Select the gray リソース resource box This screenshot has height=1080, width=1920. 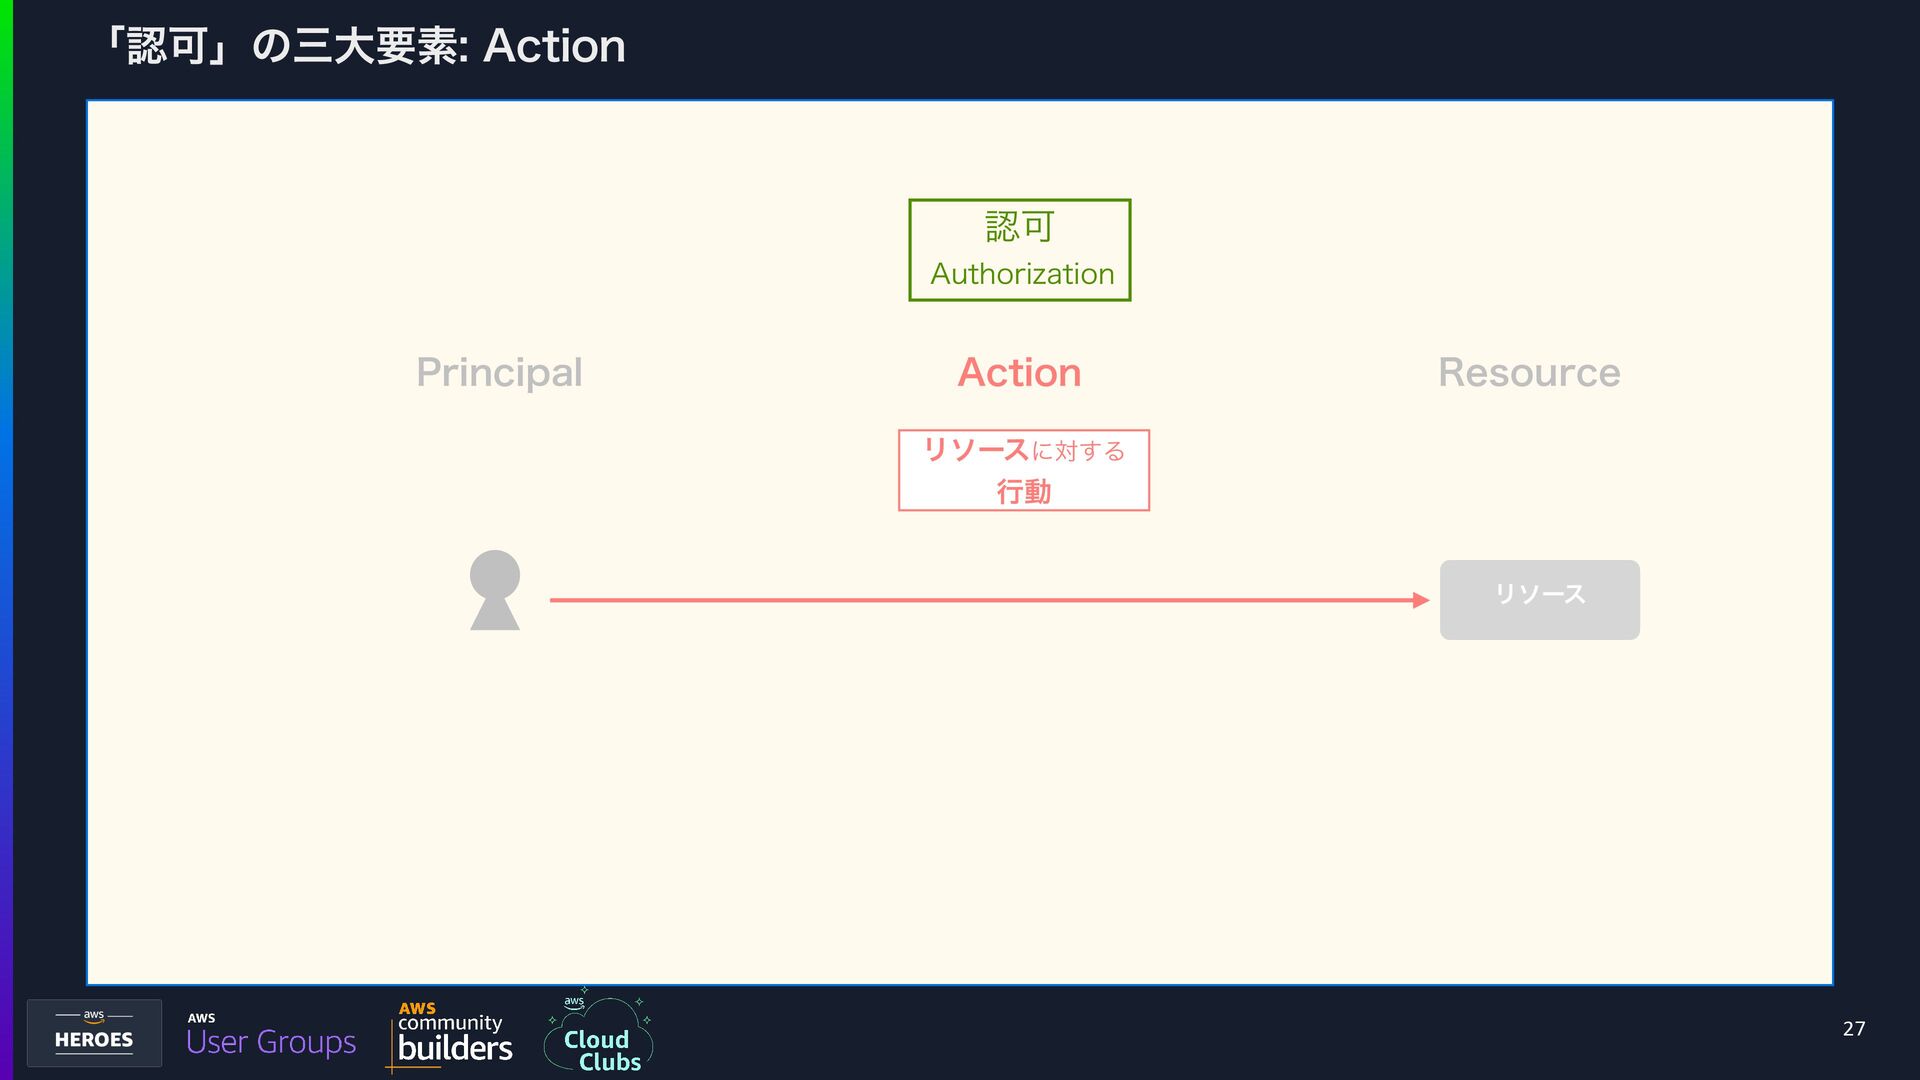click(x=1539, y=600)
